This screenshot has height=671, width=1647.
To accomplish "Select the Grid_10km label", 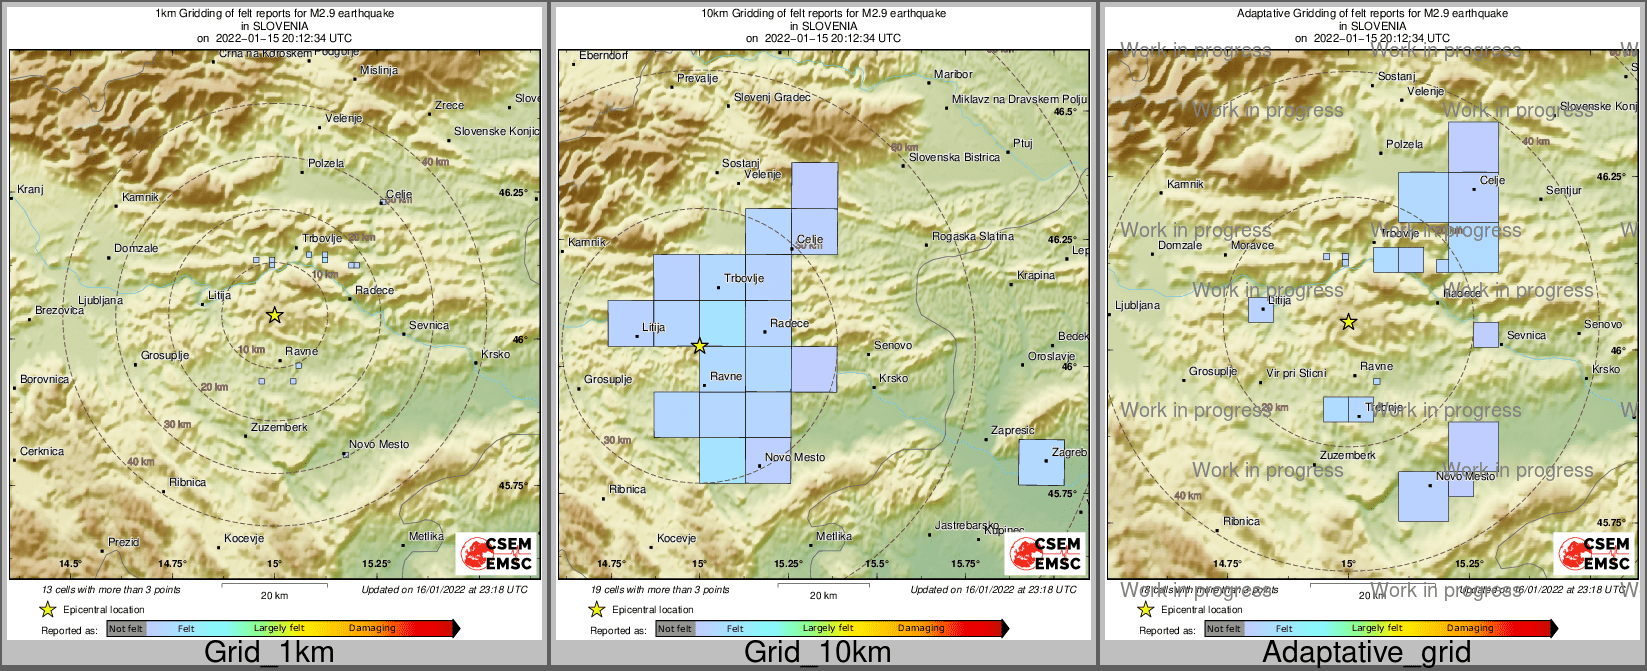I will (x=818, y=652).
